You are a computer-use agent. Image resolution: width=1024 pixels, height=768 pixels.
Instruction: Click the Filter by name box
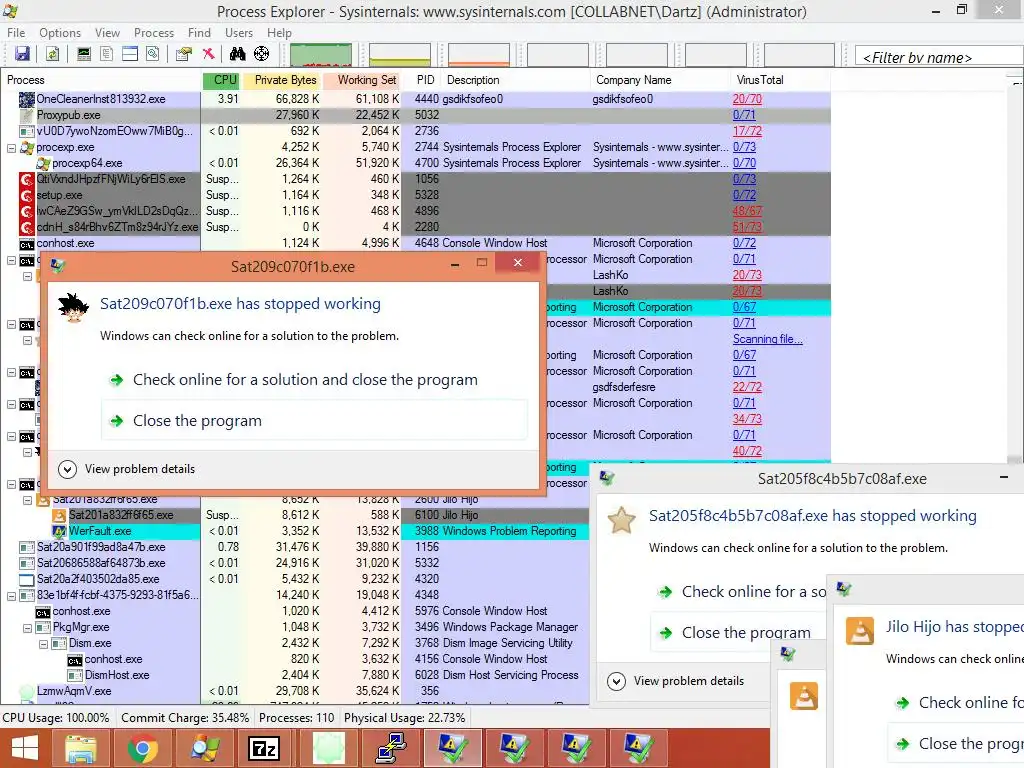point(939,57)
